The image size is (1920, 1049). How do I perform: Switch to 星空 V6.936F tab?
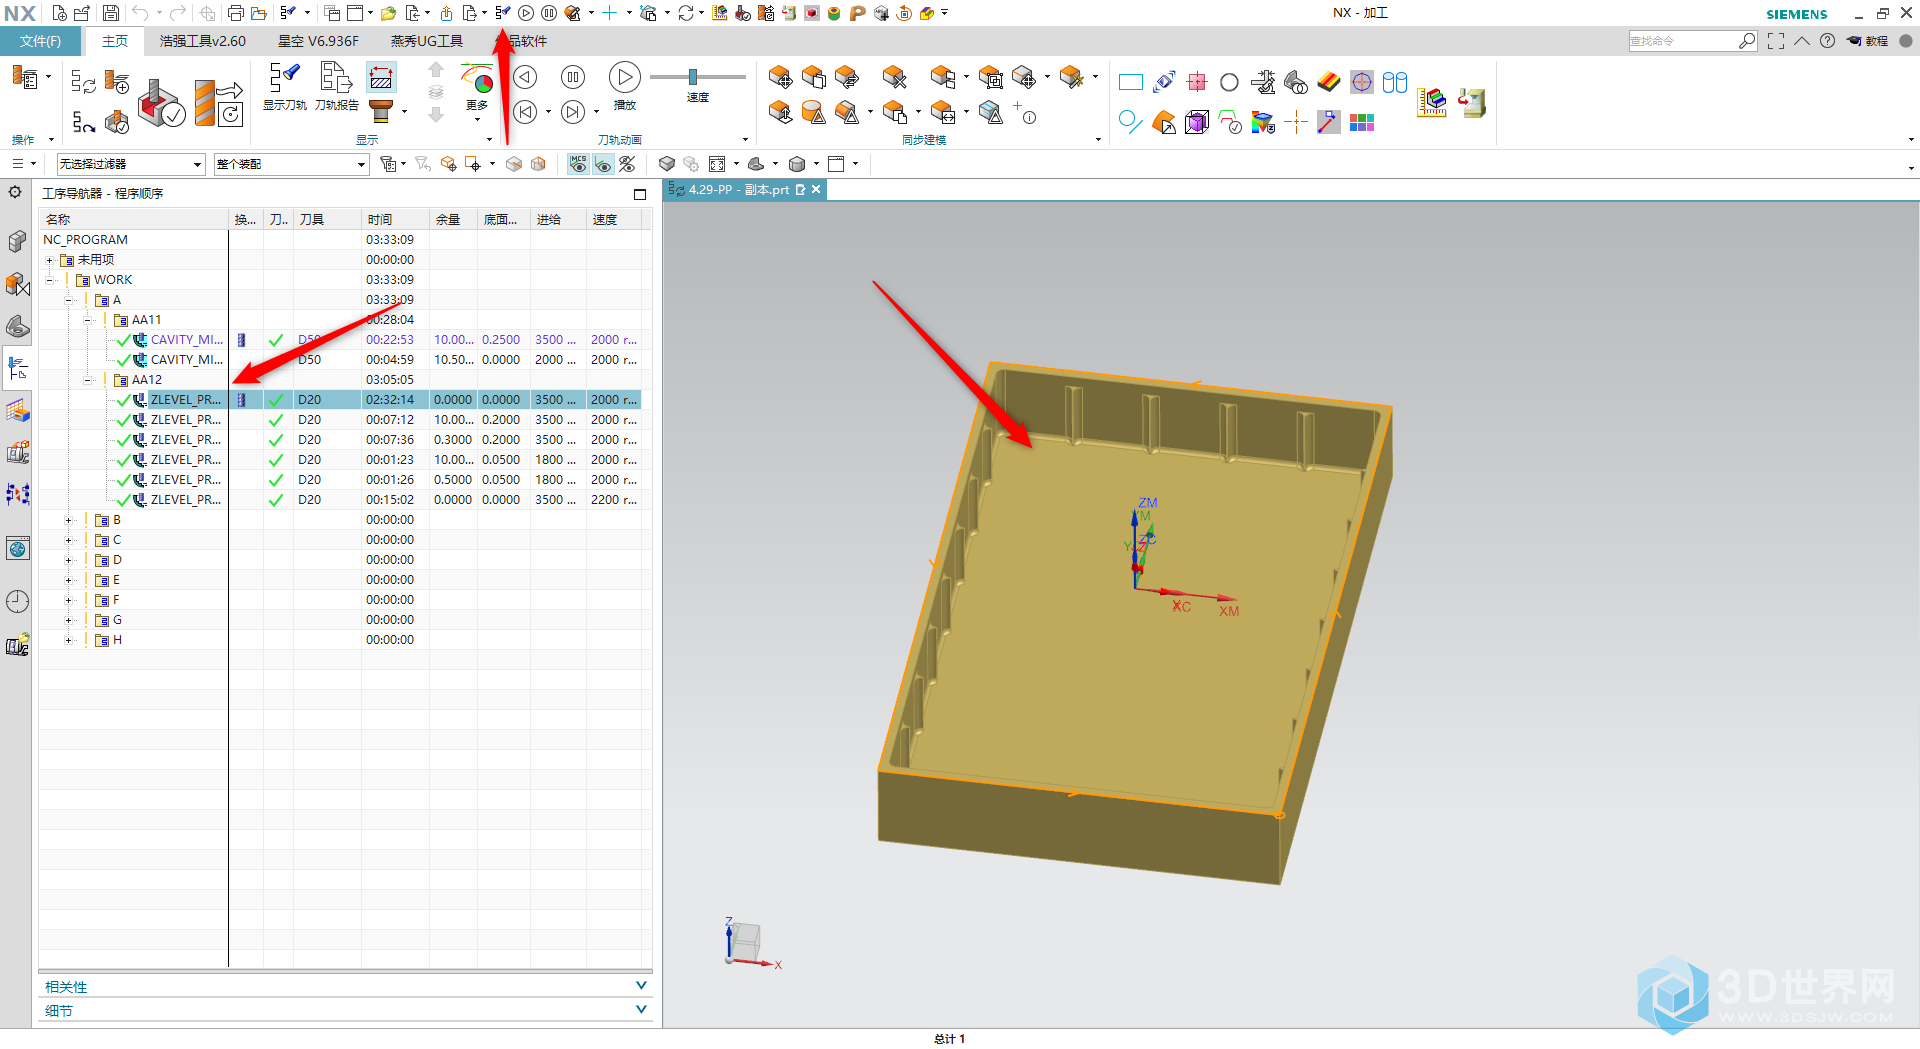coord(318,41)
